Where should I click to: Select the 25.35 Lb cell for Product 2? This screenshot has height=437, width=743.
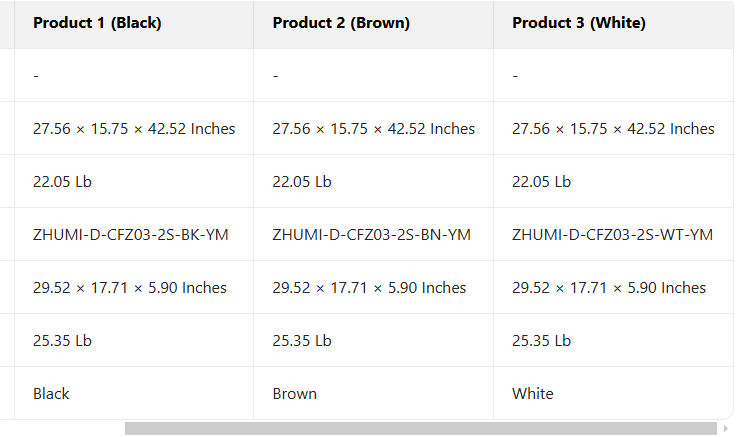pyautogui.click(x=302, y=341)
